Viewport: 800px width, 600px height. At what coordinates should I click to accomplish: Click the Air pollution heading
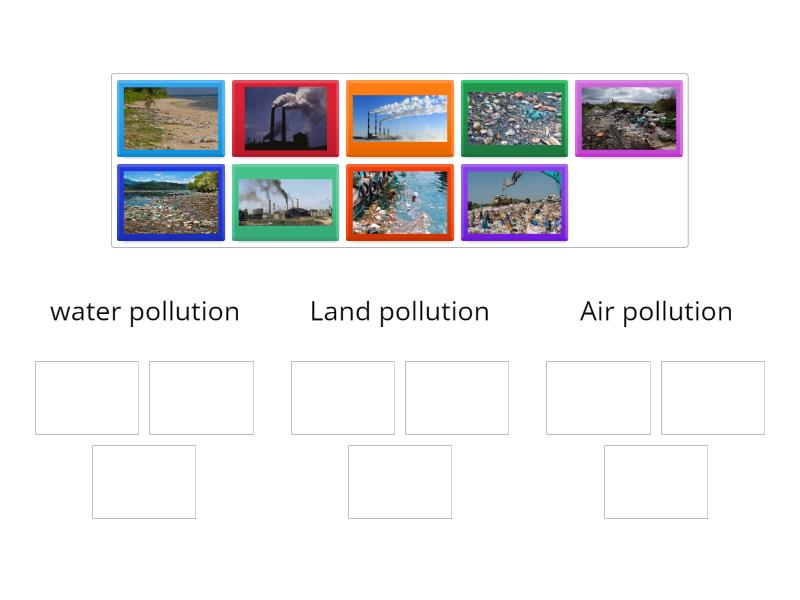[656, 311]
